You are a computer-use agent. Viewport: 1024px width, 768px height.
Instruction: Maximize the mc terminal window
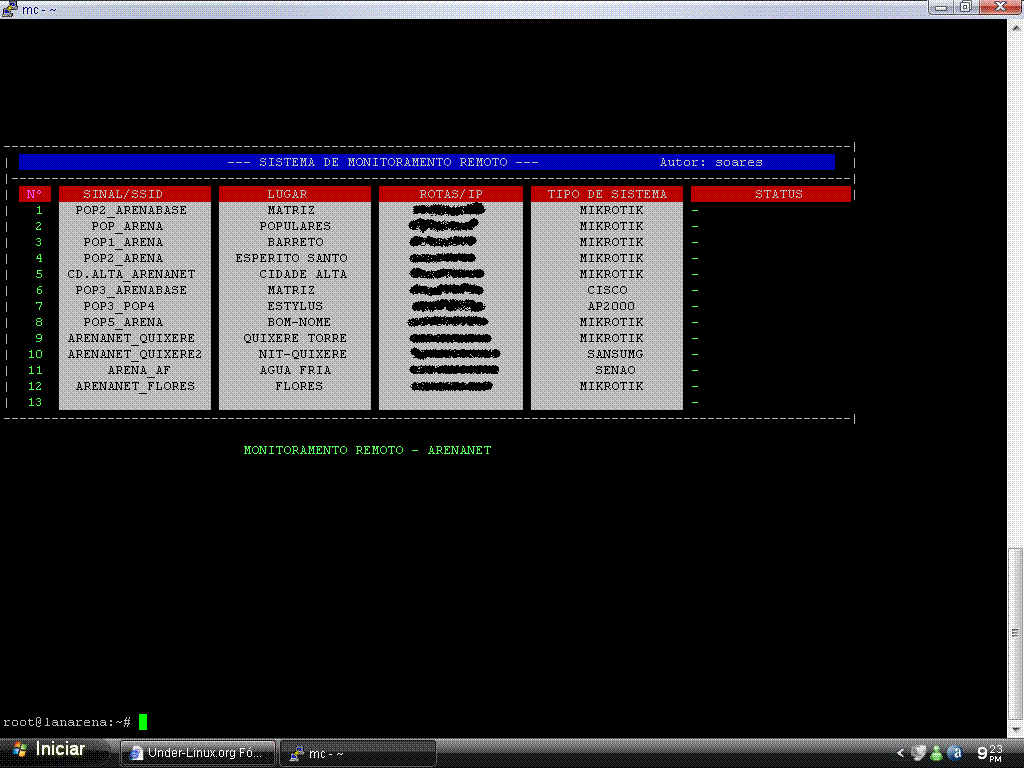click(x=965, y=8)
